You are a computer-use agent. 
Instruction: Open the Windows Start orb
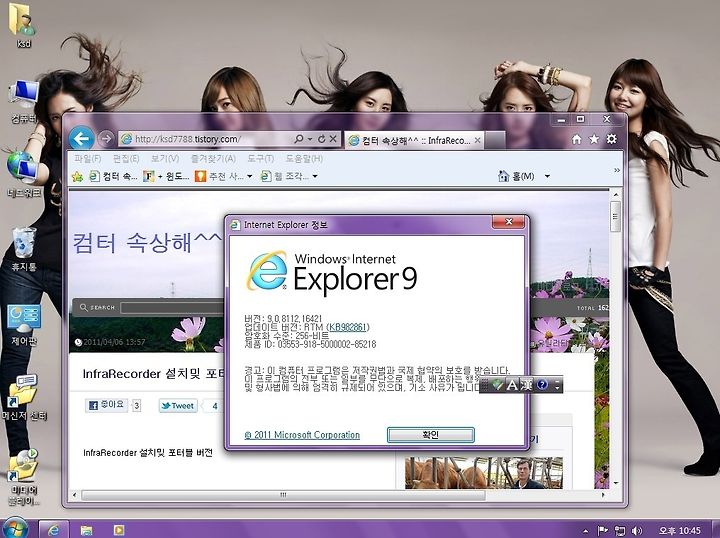(x=15, y=528)
